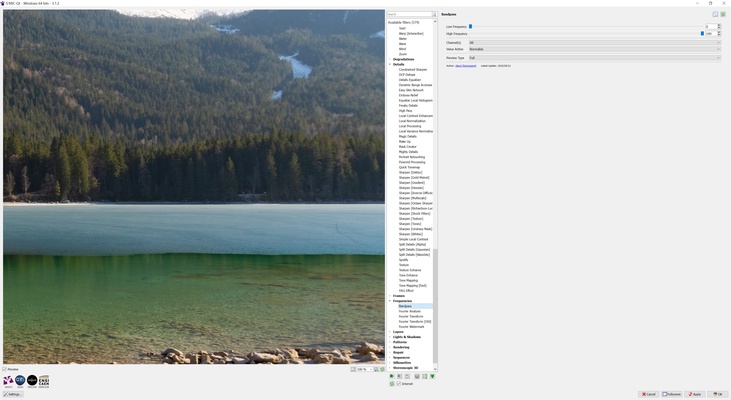Expand the Frames filter category
The image size is (731, 400).
390,296
